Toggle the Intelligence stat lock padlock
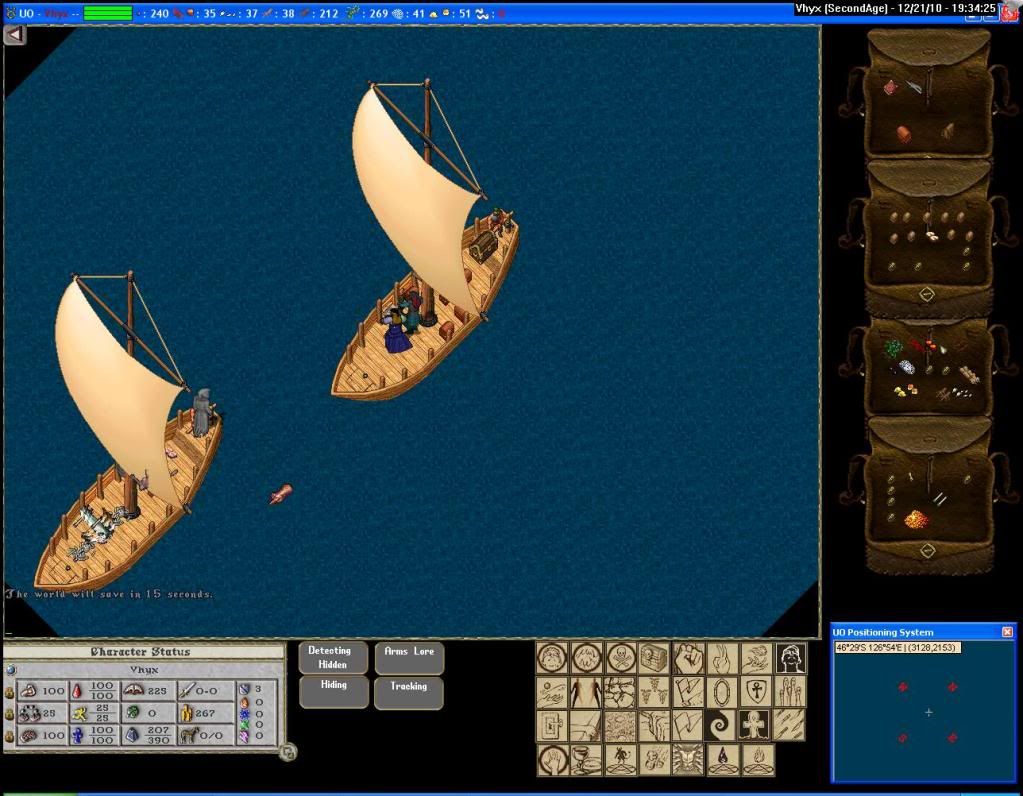 tap(9, 736)
